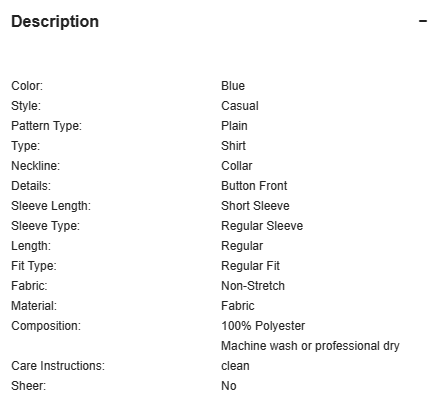This screenshot has height=408, width=442.
Task: Click the Collar neckline value
Action: pyautogui.click(x=237, y=166)
